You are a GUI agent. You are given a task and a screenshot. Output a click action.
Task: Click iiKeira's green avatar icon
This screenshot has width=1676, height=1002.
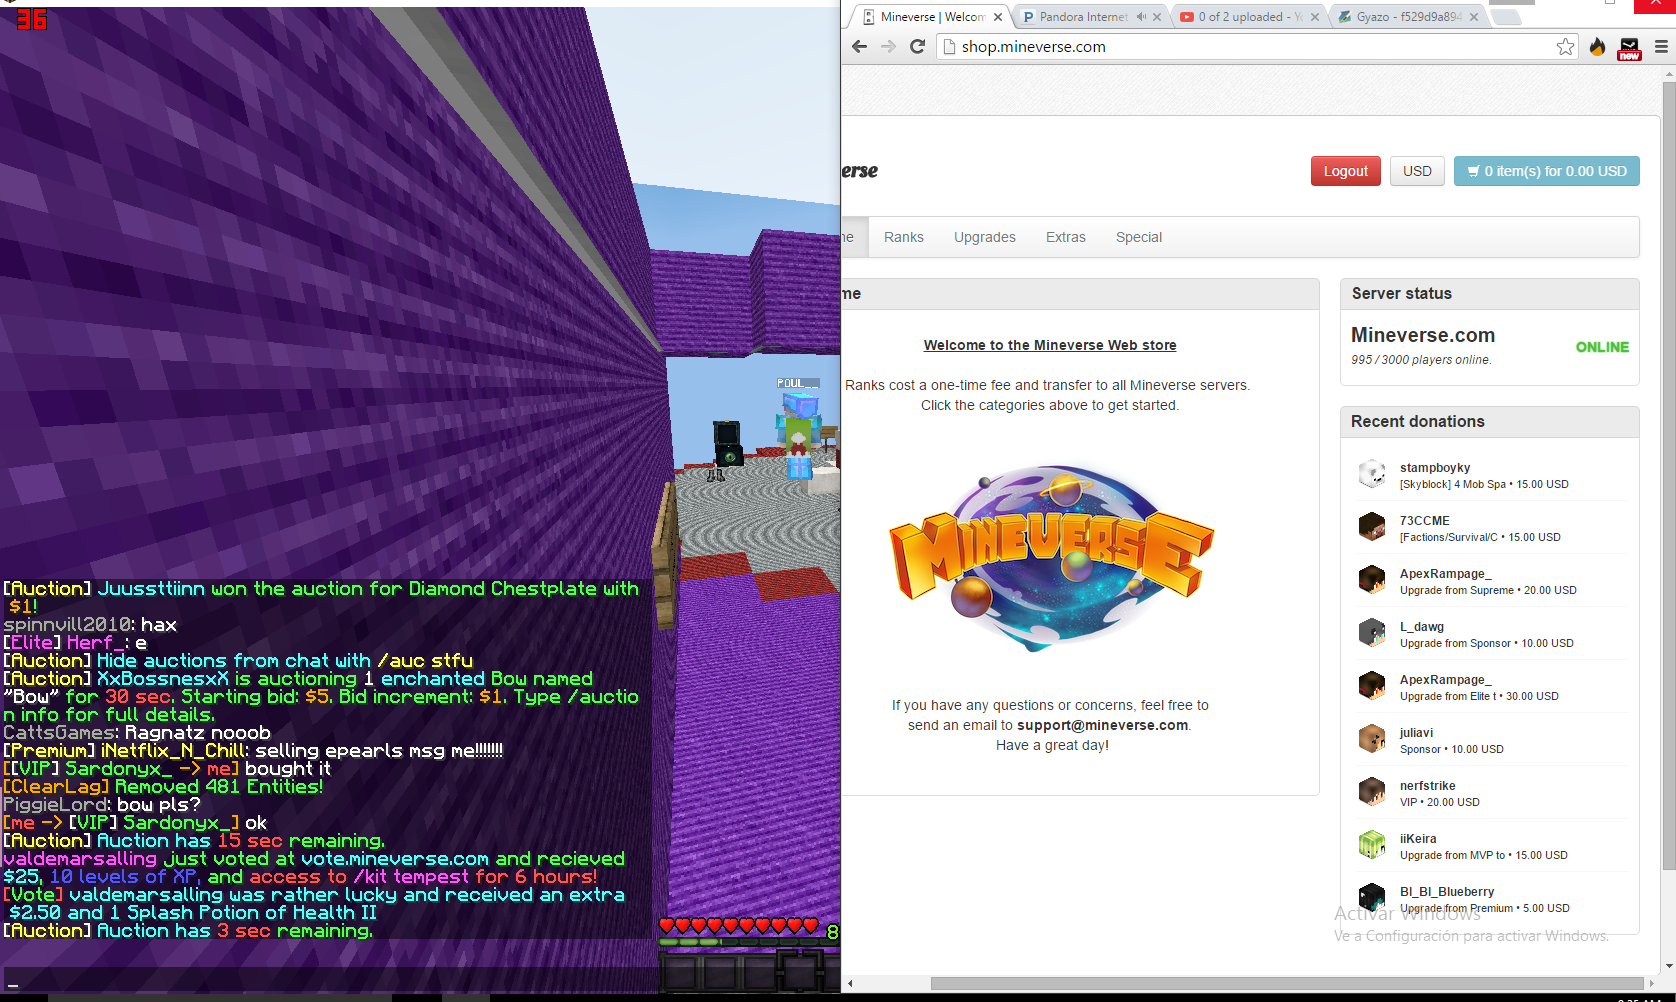pyautogui.click(x=1372, y=845)
